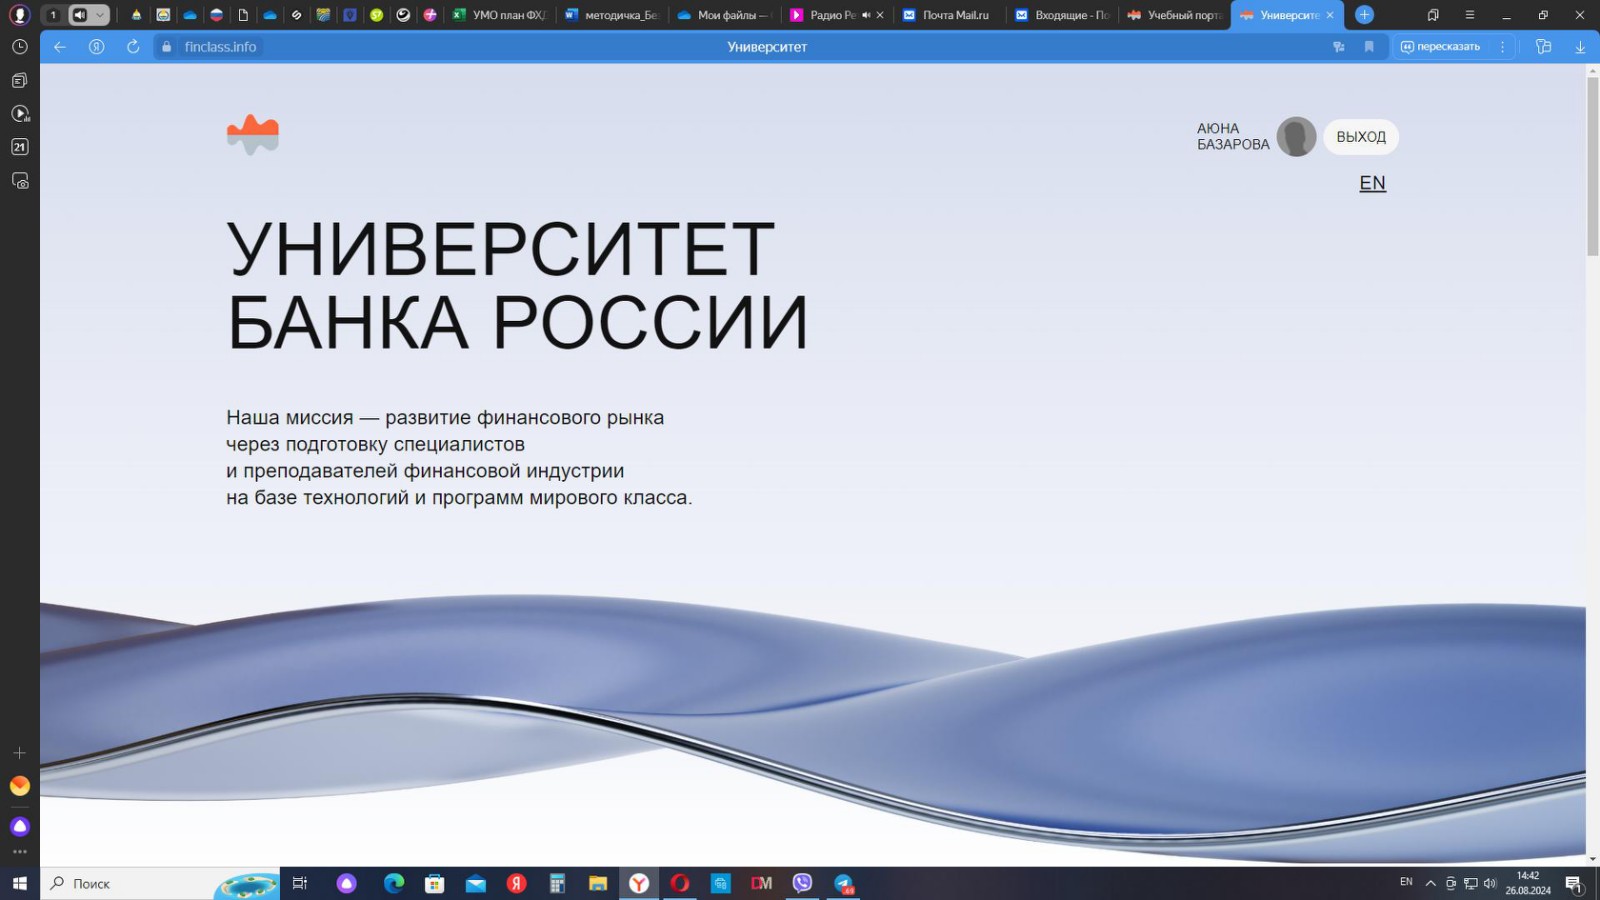This screenshot has width=1600, height=900.
Task: Open Alice assistant in the sidebar
Action: (19, 826)
